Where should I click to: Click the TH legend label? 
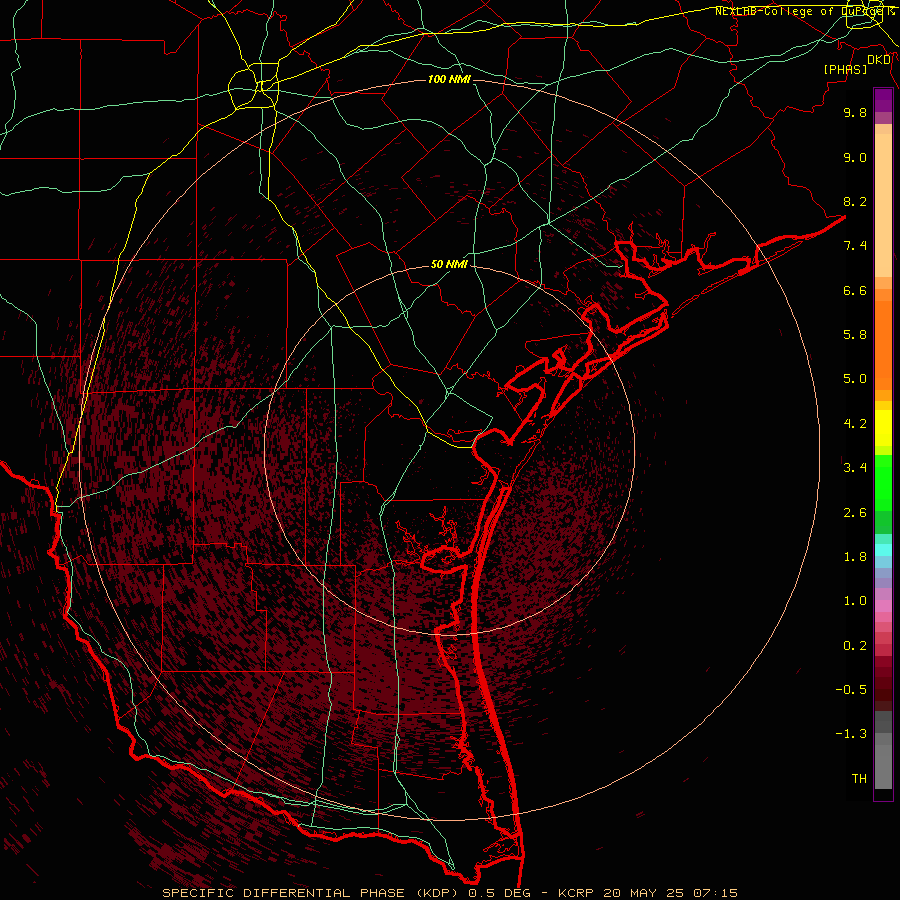point(859,779)
